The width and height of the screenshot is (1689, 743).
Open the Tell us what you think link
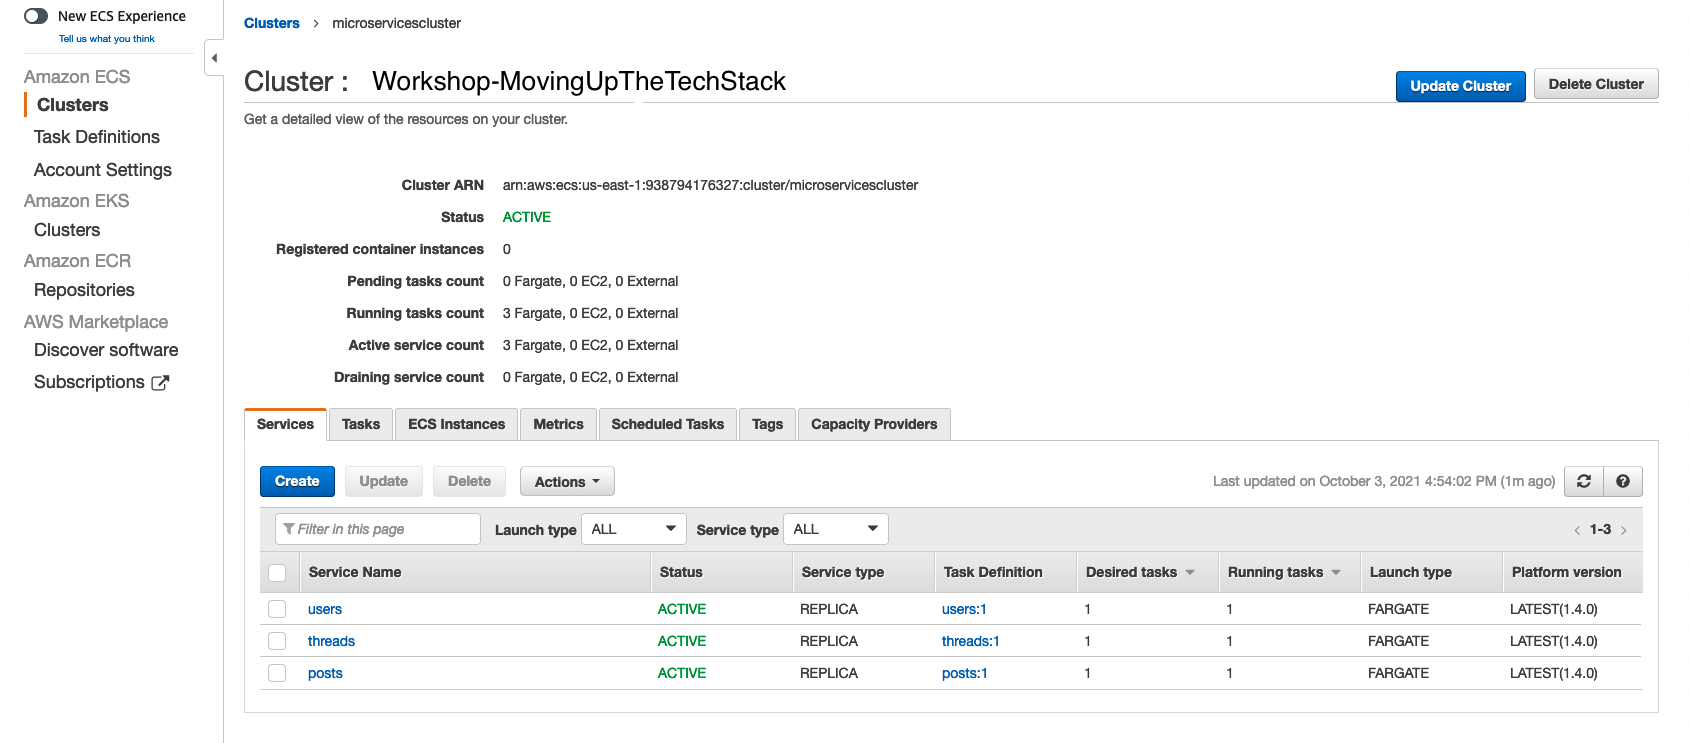tap(107, 39)
